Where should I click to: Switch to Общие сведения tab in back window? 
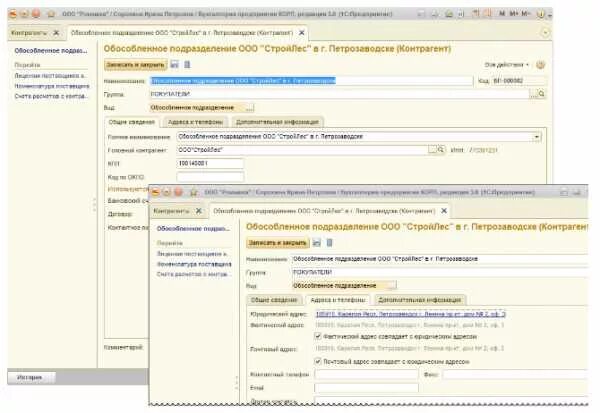click(131, 122)
